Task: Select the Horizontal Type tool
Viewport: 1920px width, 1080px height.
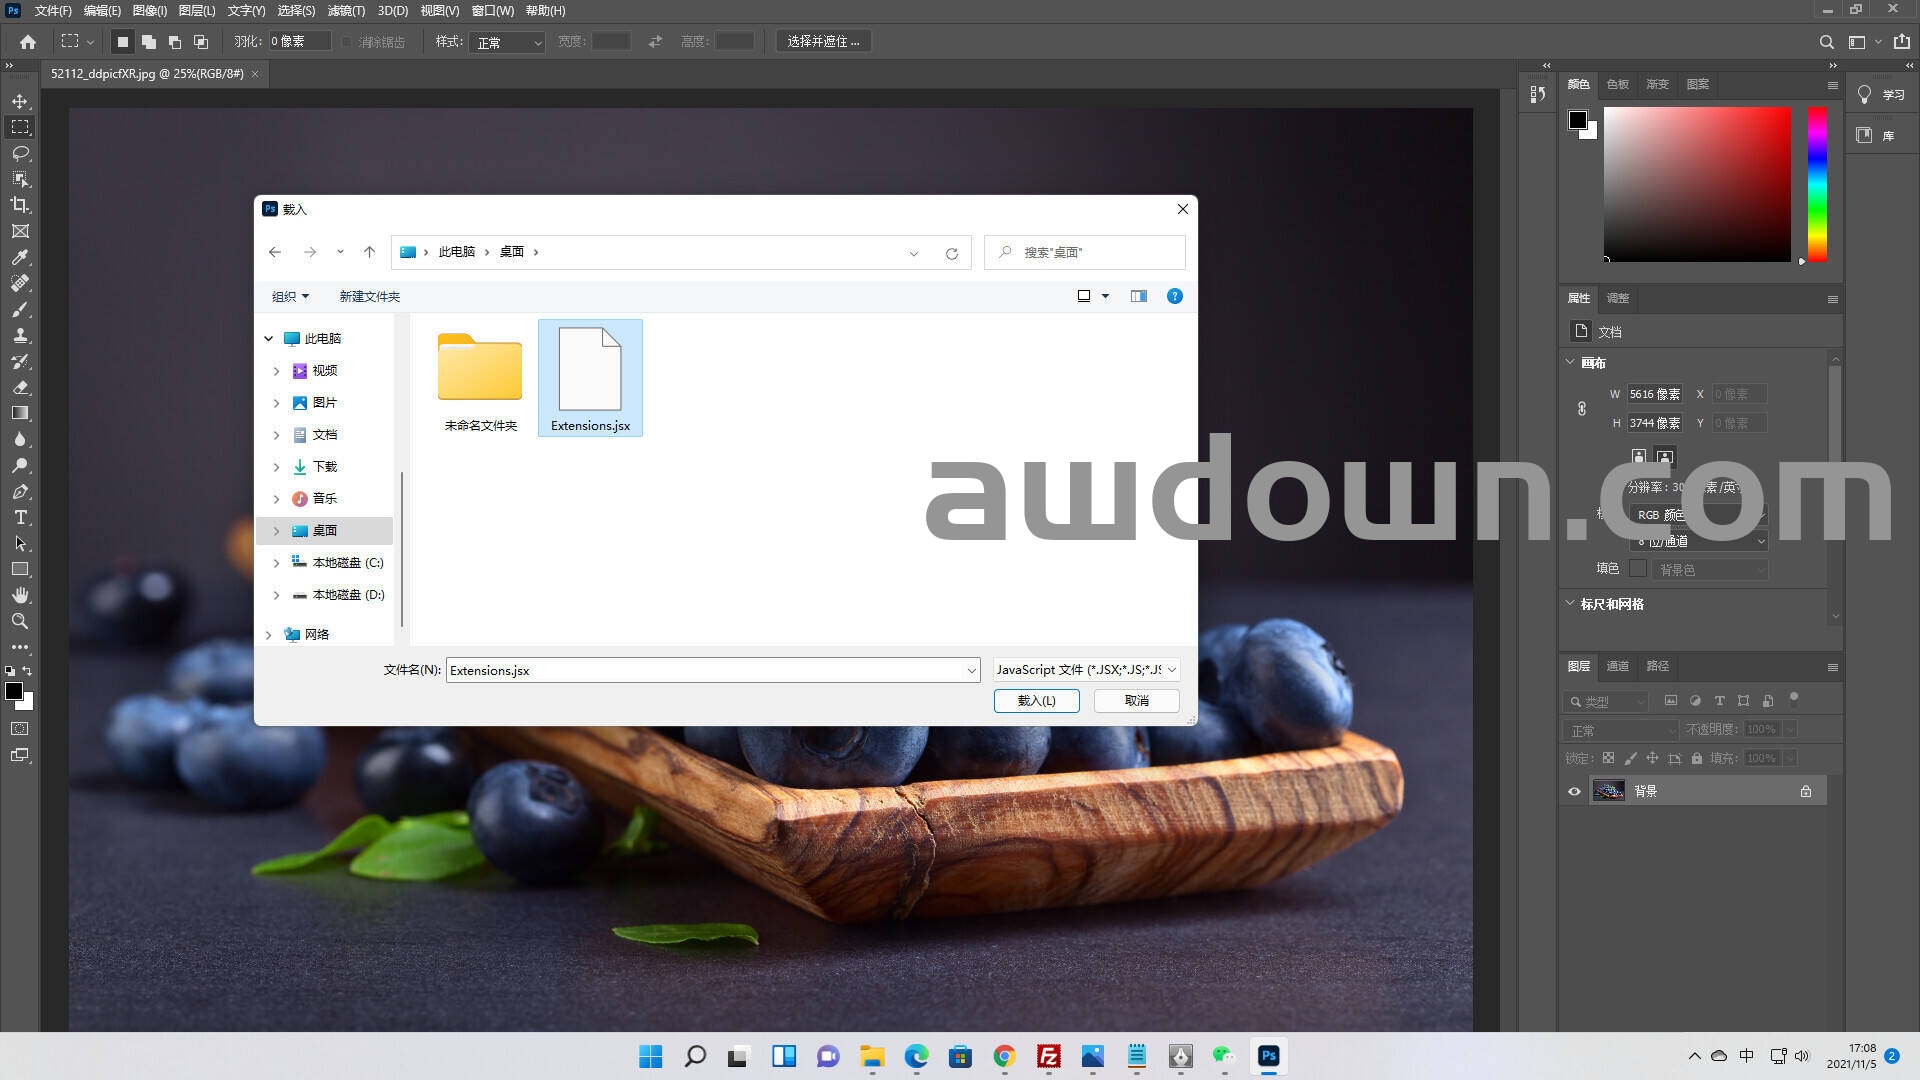Action: click(20, 517)
